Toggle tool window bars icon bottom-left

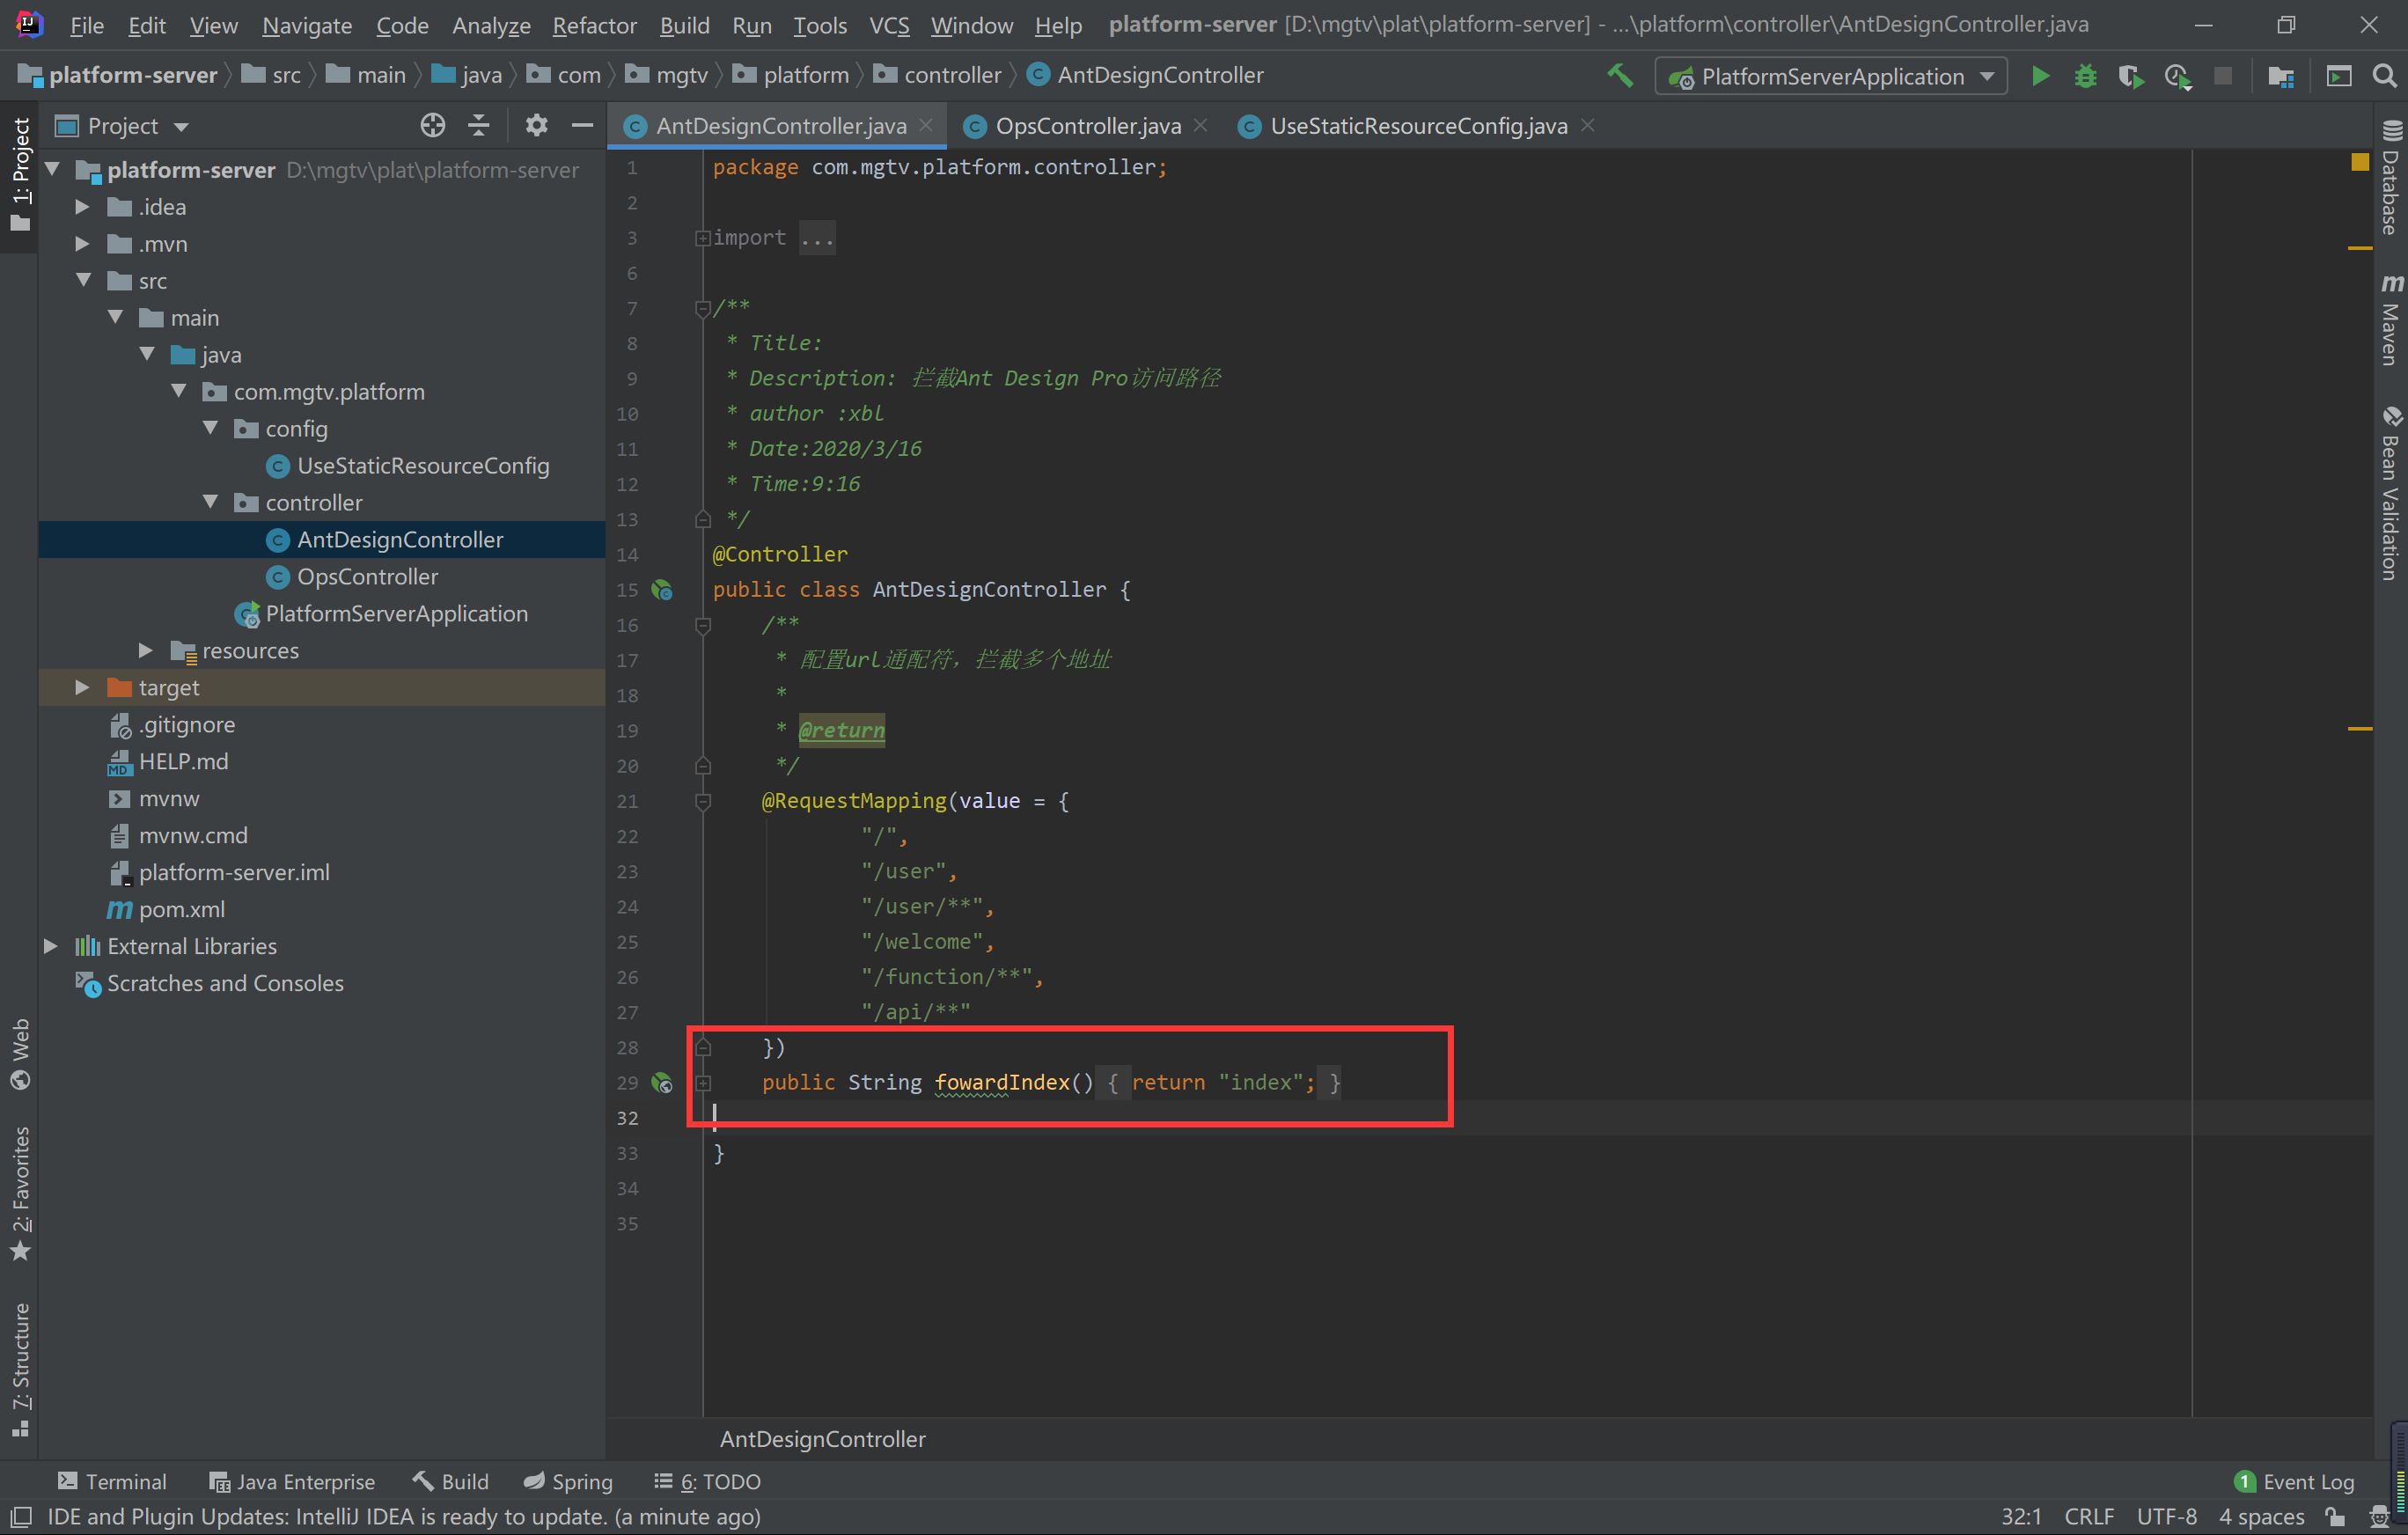(x=20, y=1516)
